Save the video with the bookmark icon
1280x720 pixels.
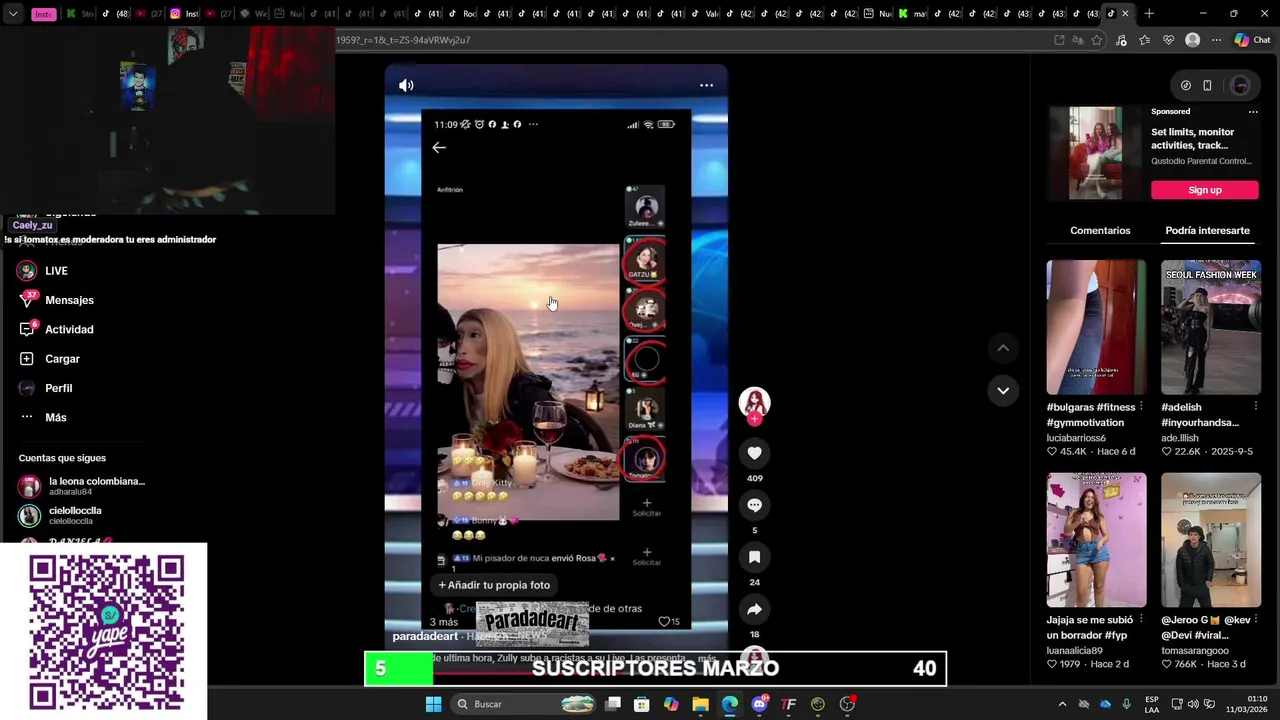[754, 557]
